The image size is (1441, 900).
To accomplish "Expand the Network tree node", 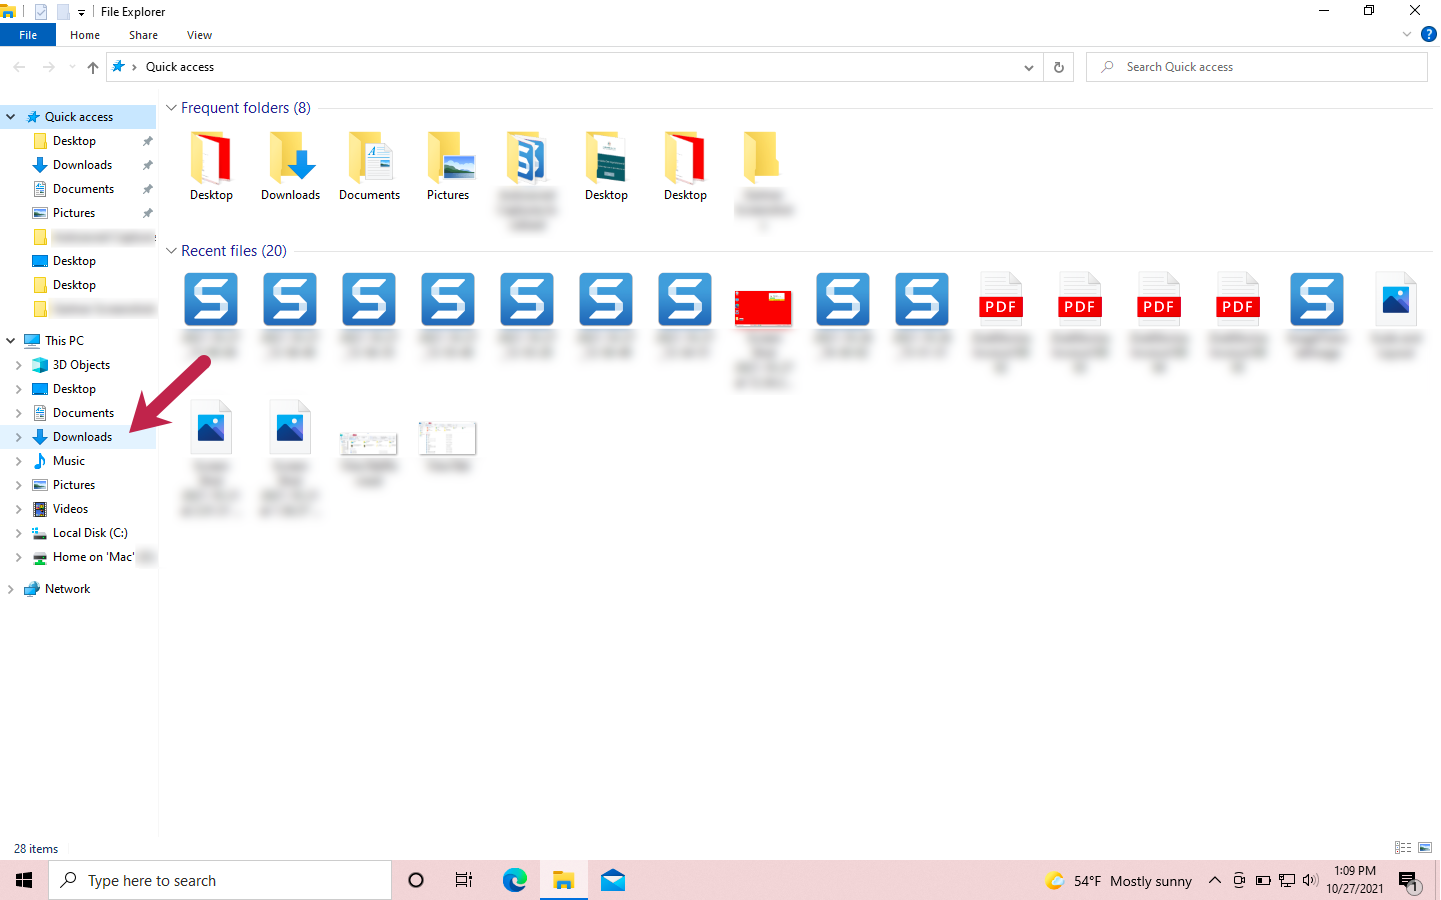I will tap(11, 589).
